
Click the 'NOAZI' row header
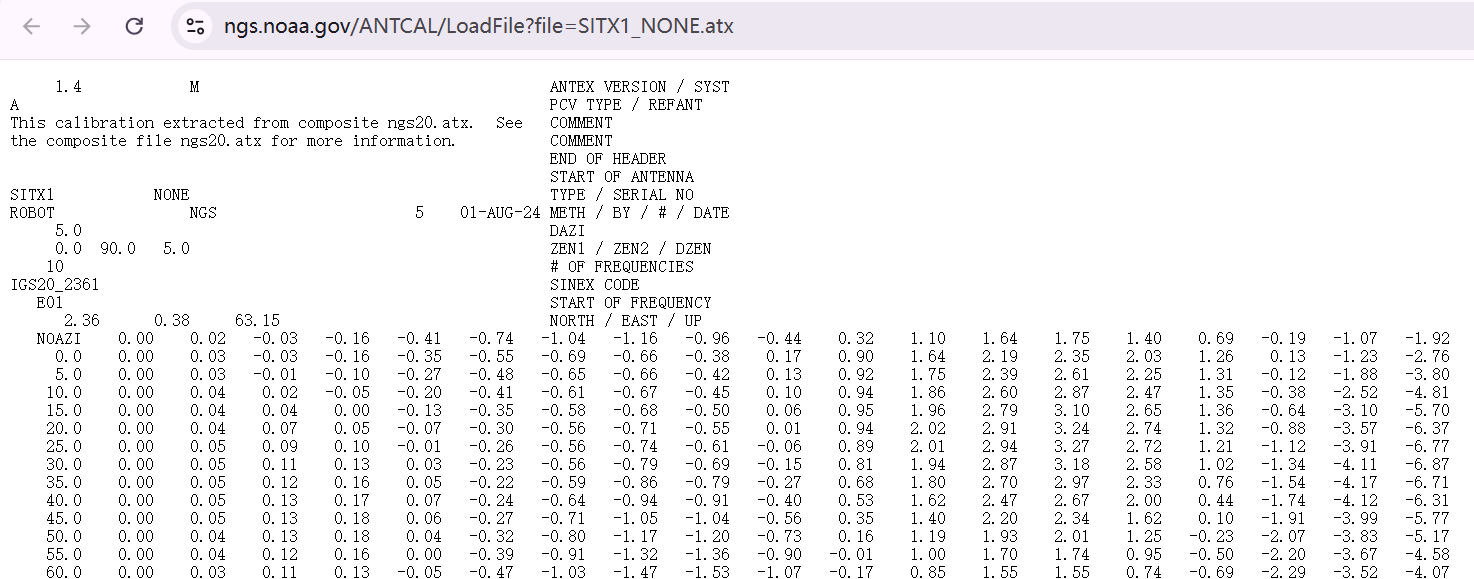[59, 339]
